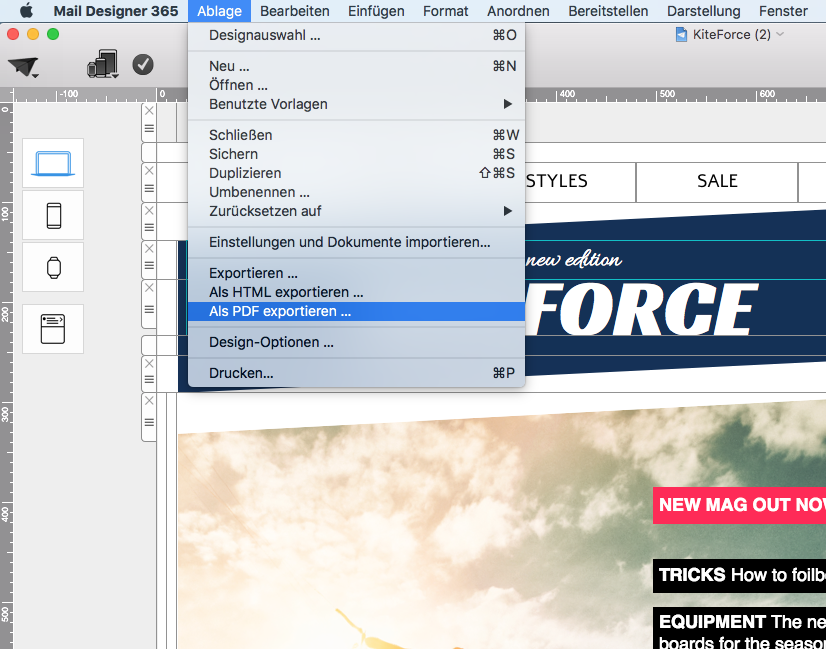Screen dimensions: 826x649
Task: Click the topmost block delete X handle
Action: (149, 111)
